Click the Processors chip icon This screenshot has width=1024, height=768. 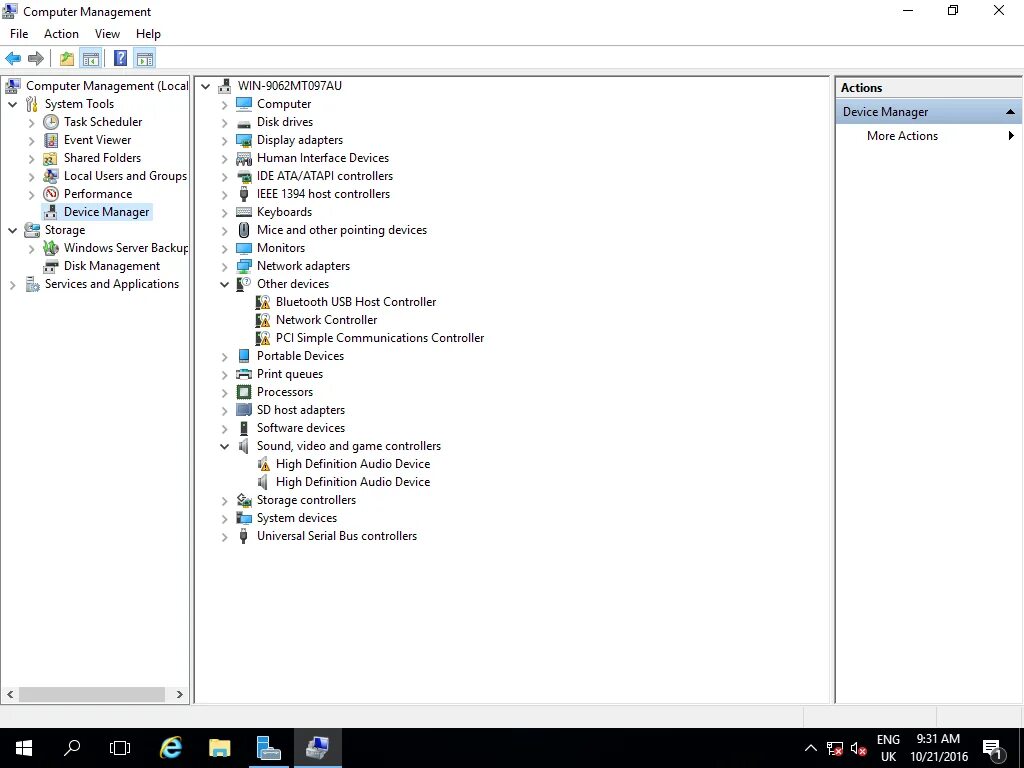pos(244,392)
